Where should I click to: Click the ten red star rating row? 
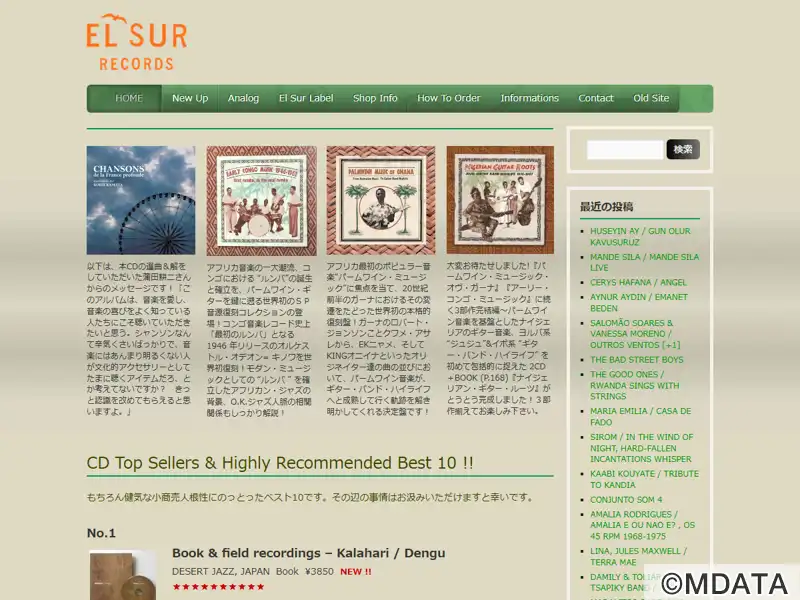[218, 587]
